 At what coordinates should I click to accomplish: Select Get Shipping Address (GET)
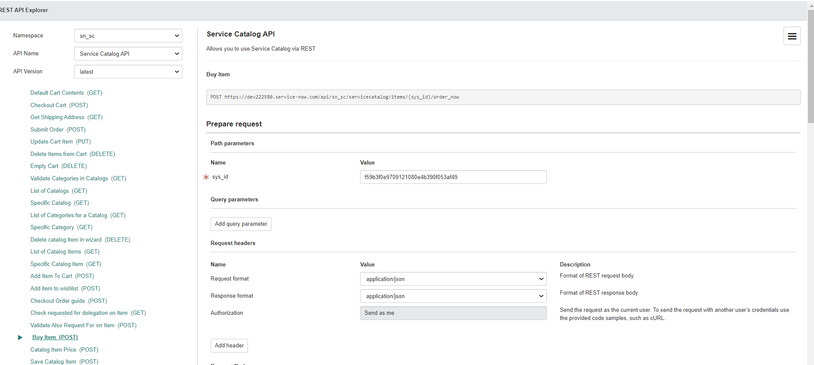(66, 117)
